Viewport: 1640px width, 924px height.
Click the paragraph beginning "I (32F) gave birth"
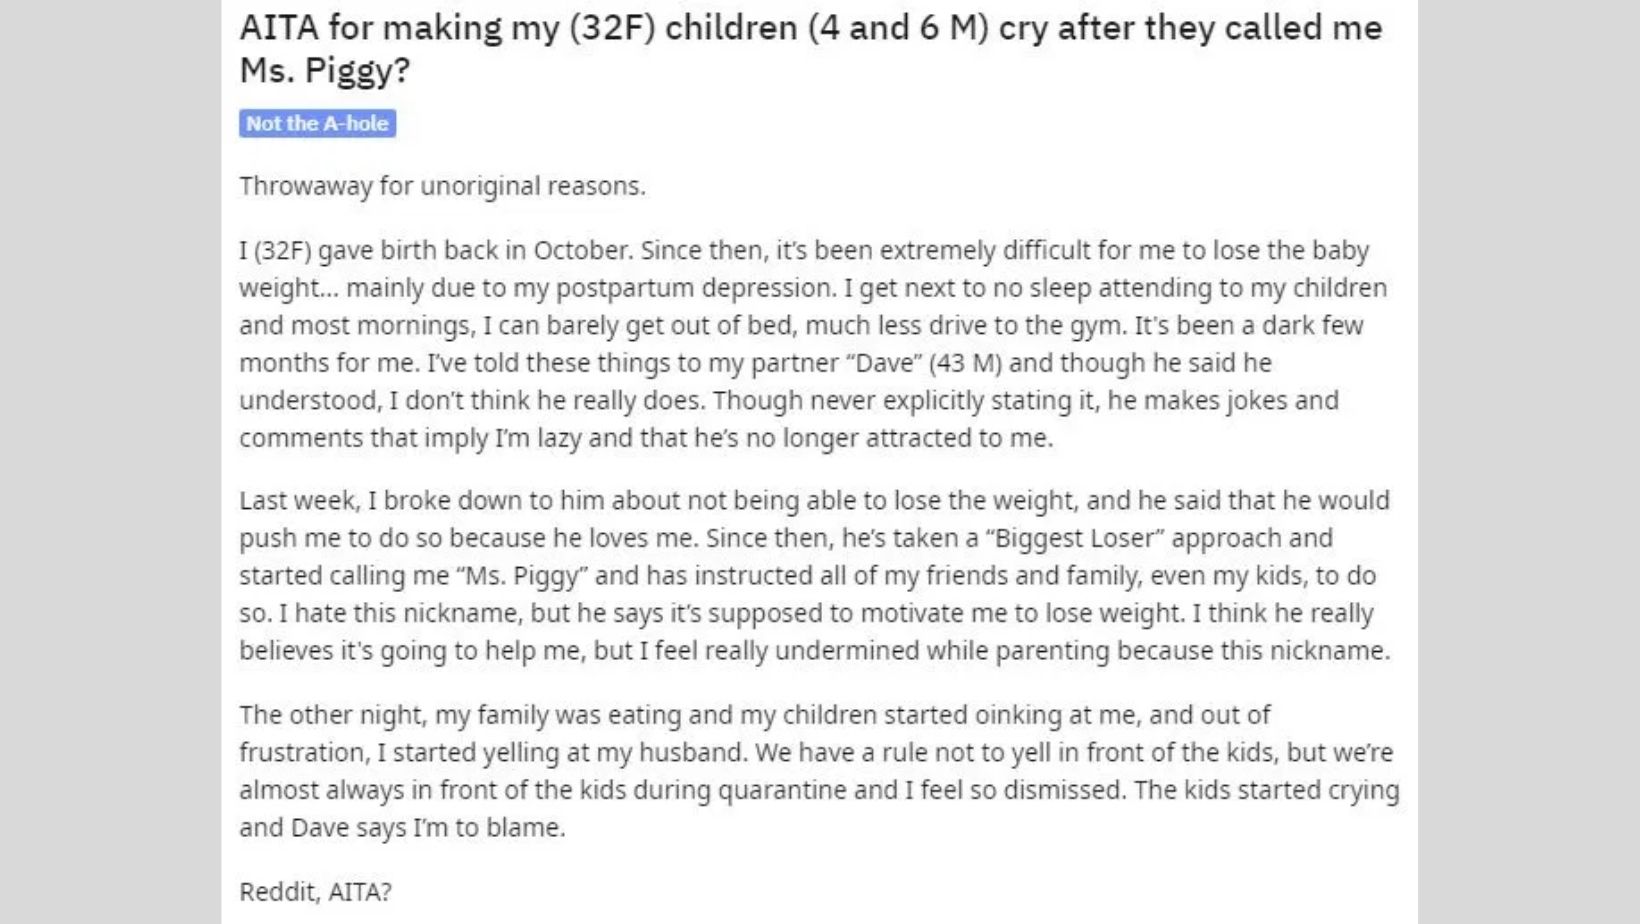(x=812, y=344)
